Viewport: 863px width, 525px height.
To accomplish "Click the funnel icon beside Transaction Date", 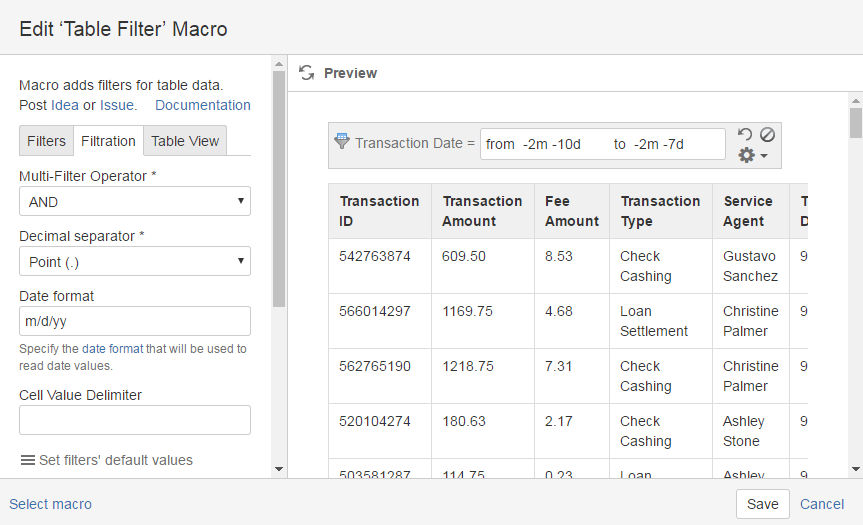I will coord(342,143).
